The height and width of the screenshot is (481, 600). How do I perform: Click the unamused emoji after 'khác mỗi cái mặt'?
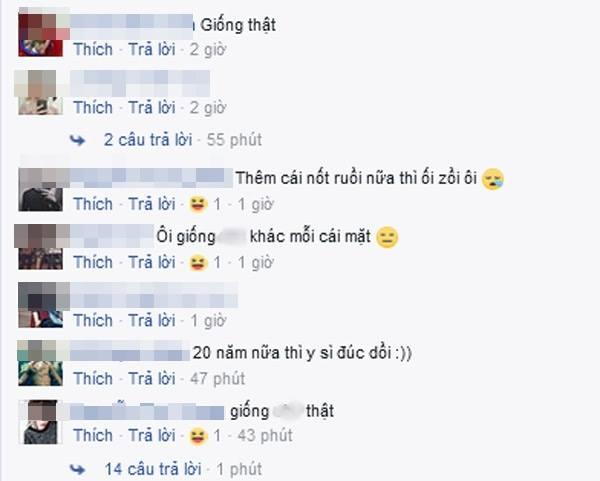(x=387, y=237)
